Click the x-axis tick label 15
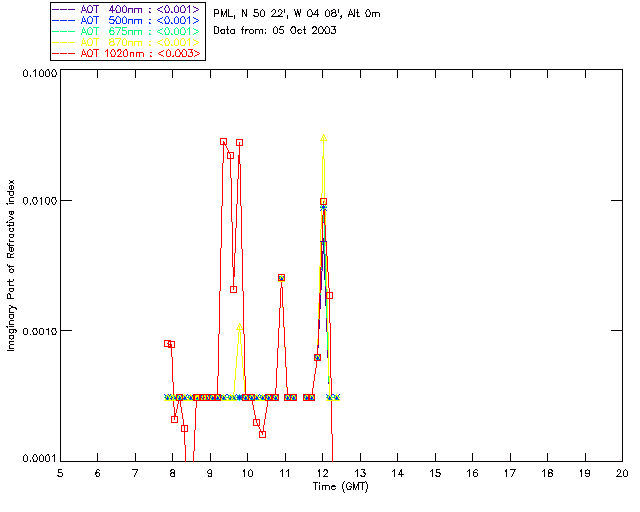 pos(435,473)
